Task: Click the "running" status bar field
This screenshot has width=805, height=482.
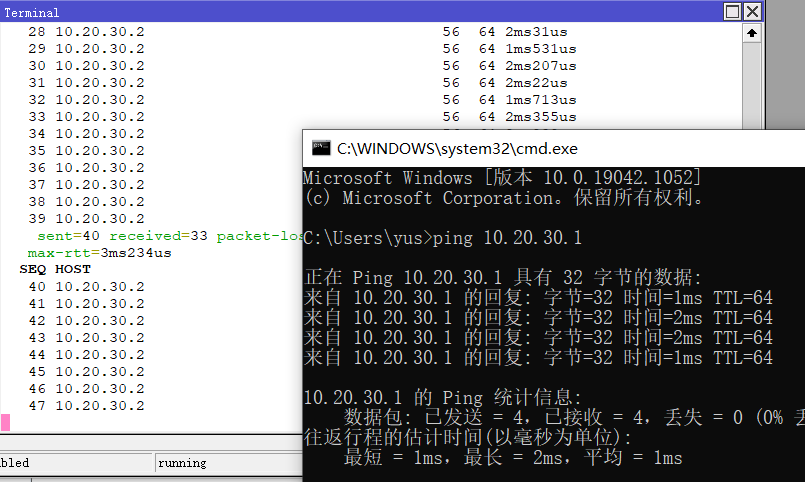Action: (182, 463)
